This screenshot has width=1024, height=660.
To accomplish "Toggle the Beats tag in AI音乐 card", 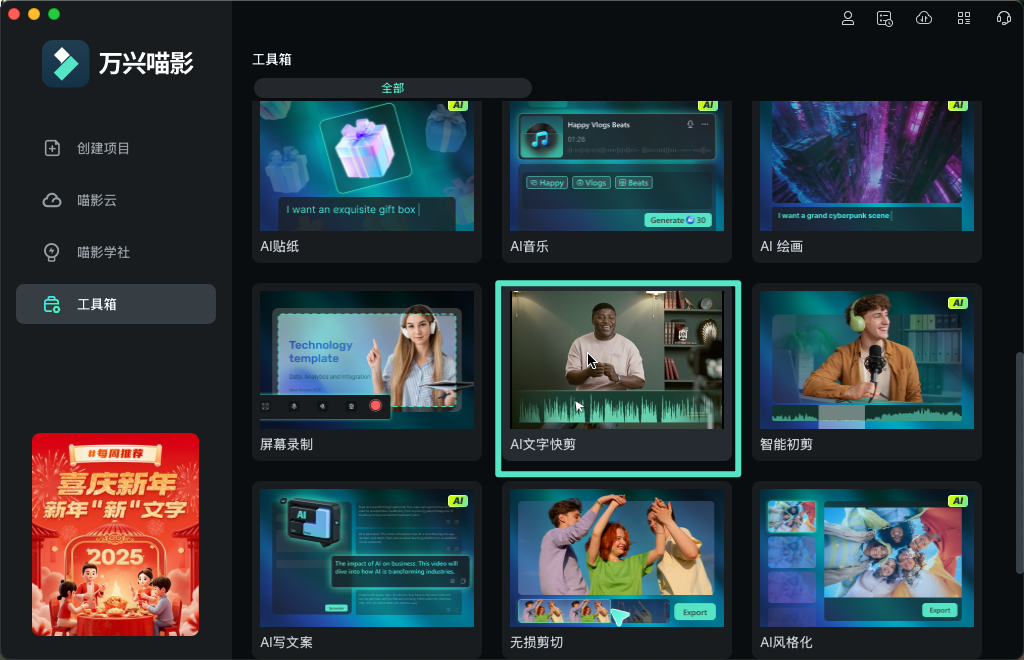I will point(634,183).
